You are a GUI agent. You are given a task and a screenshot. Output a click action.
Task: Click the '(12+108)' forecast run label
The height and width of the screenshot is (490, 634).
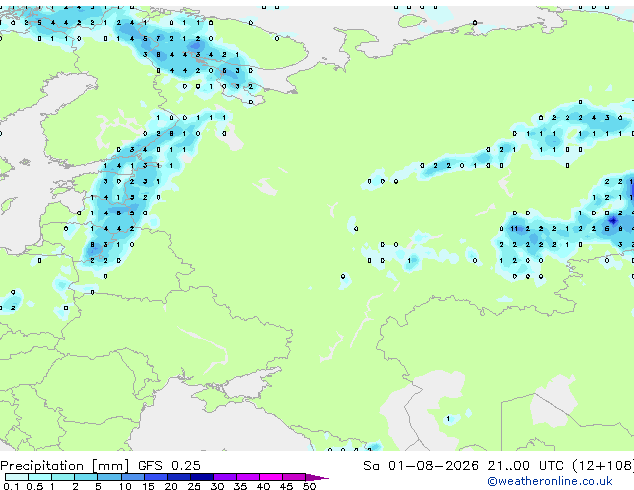pyautogui.click(x=603, y=466)
